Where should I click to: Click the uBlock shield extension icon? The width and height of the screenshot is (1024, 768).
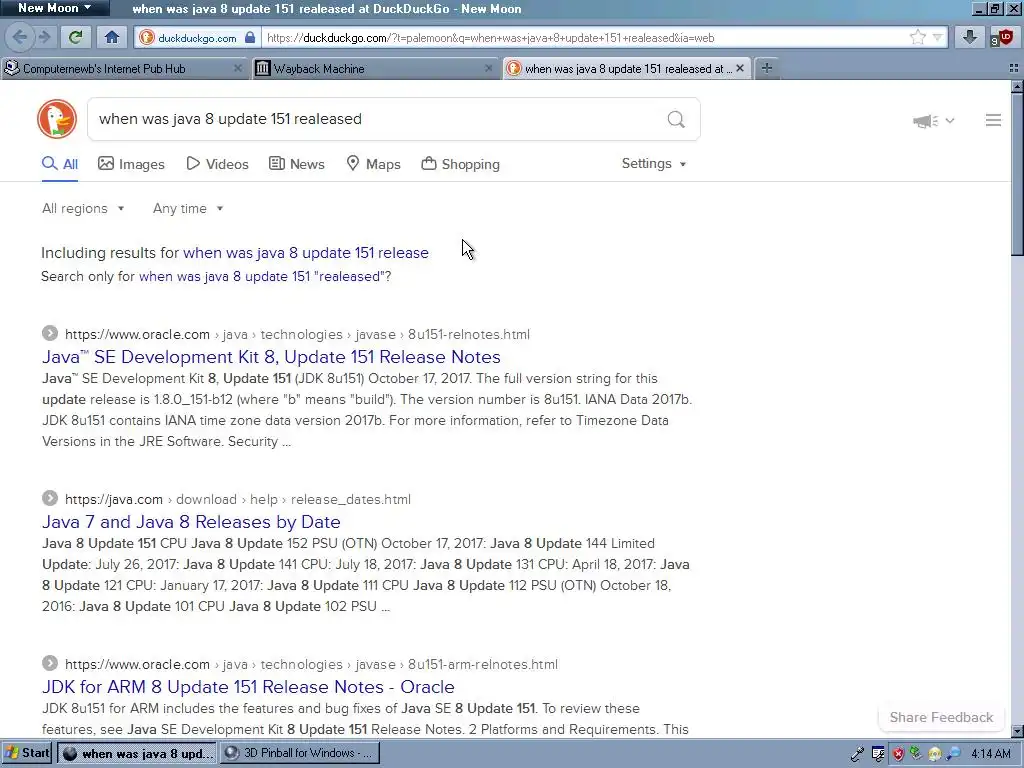[1002, 37]
